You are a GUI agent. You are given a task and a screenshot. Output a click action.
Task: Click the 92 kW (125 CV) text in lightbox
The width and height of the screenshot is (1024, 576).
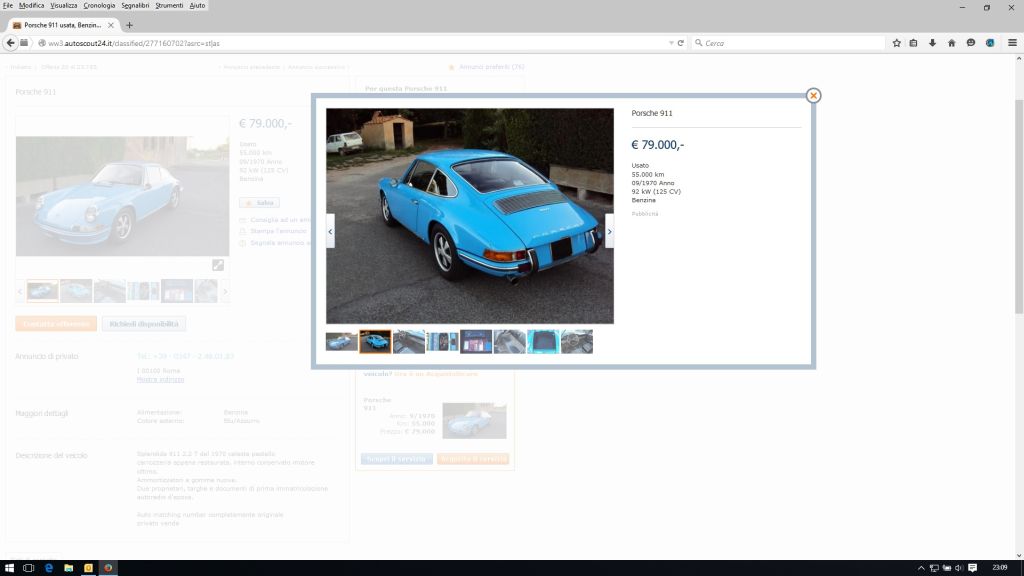point(656,191)
